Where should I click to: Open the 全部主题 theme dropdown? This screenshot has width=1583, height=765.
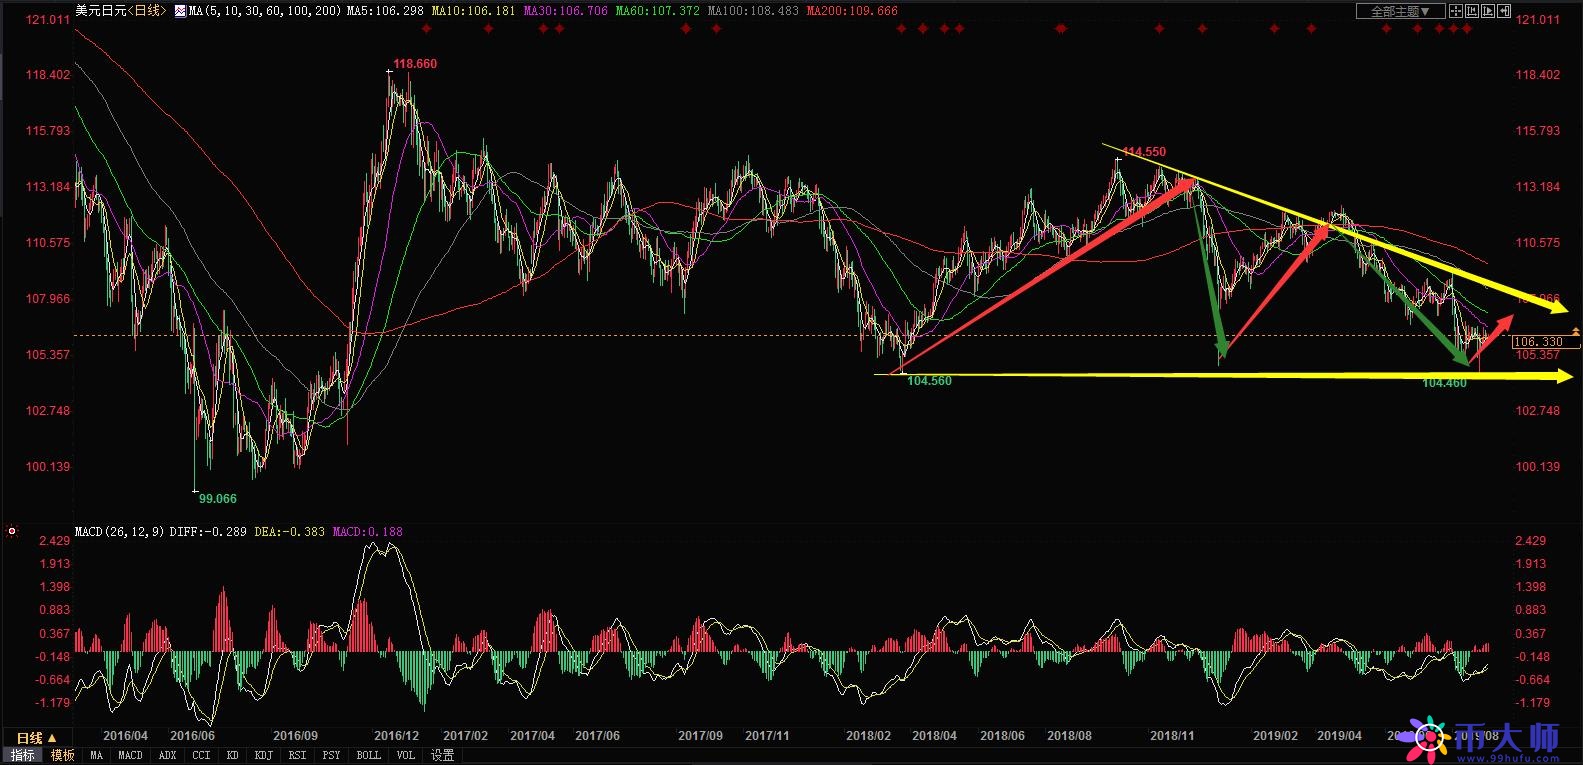(x=1400, y=11)
